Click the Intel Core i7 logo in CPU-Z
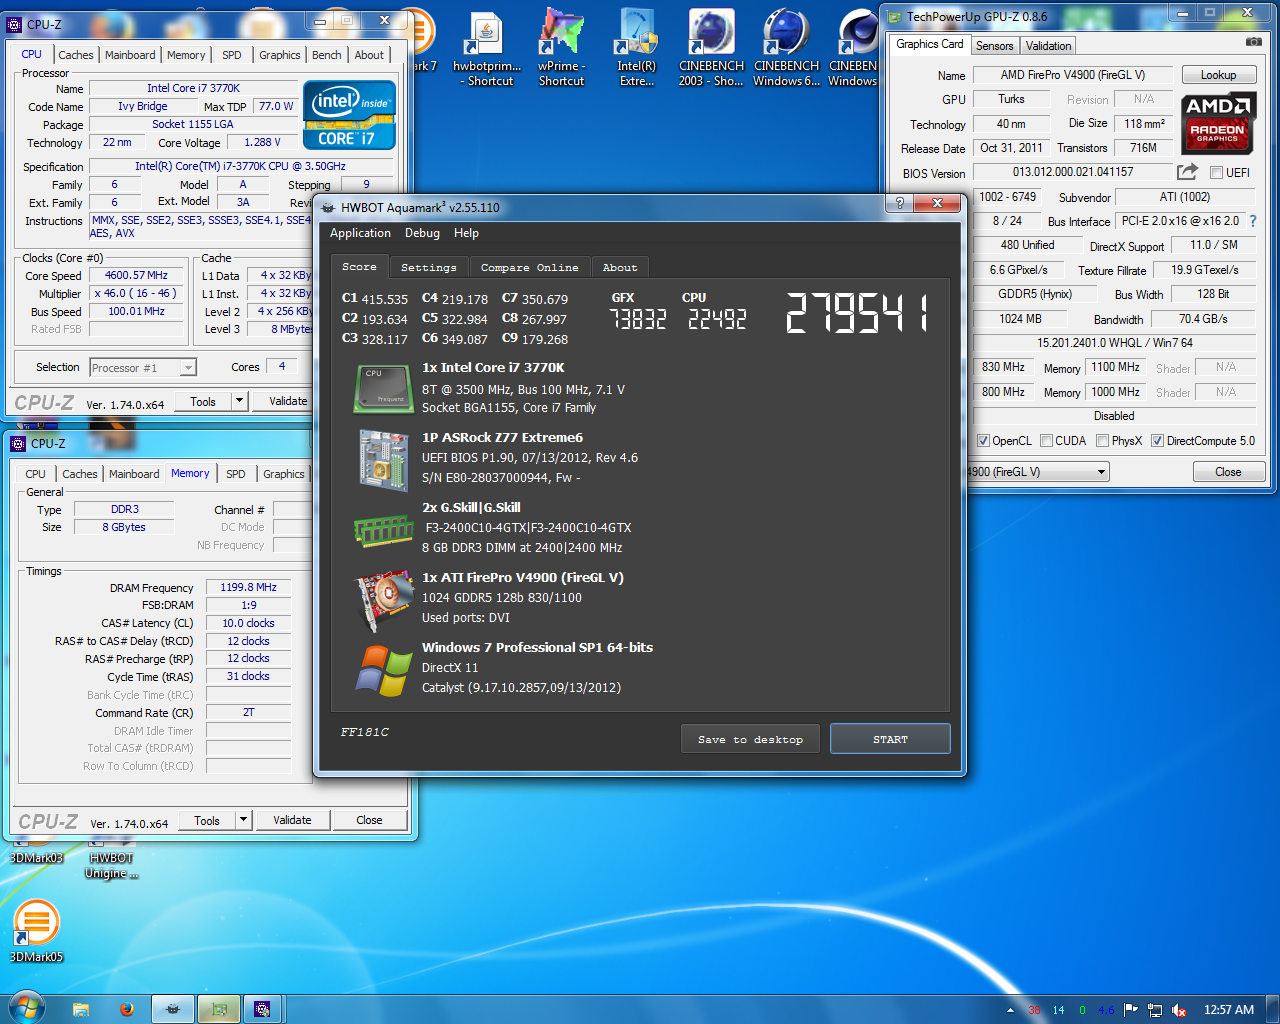1280x1024 pixels. click(349, 116)
